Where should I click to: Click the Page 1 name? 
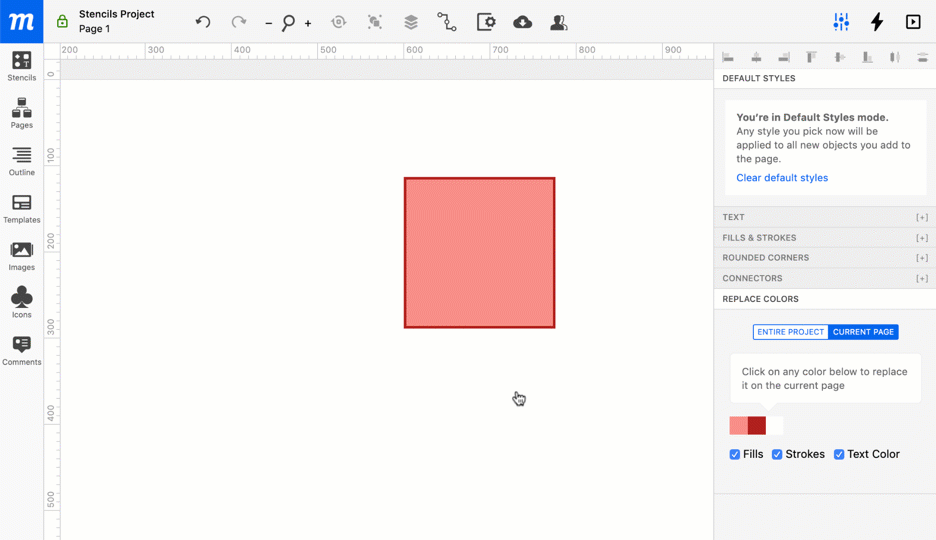(94, 29)
